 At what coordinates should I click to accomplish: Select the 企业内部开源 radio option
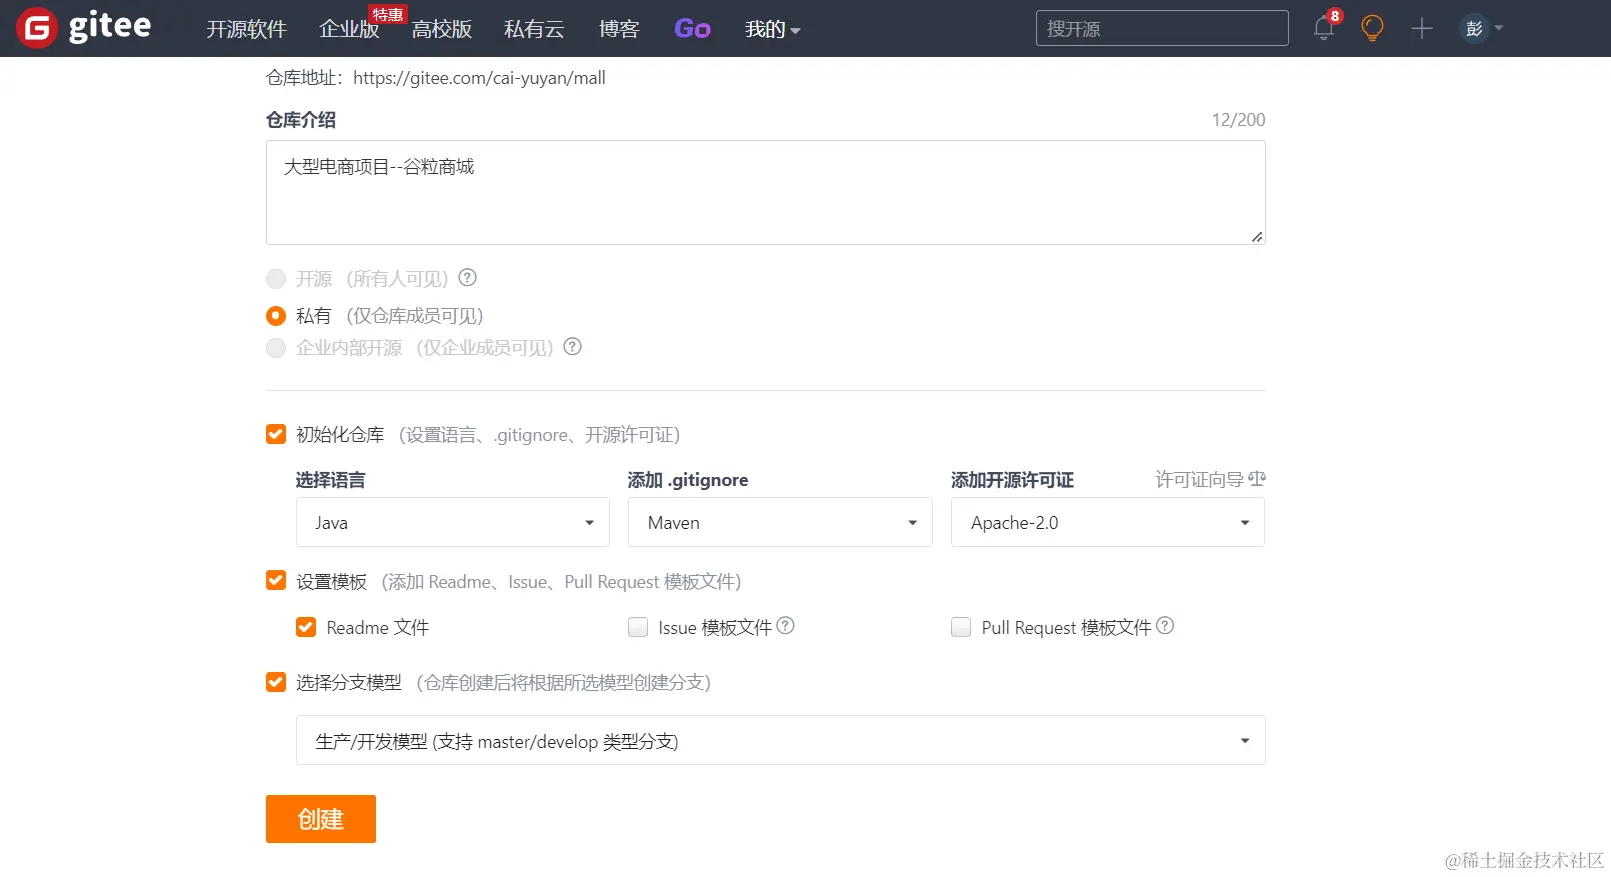276,348
